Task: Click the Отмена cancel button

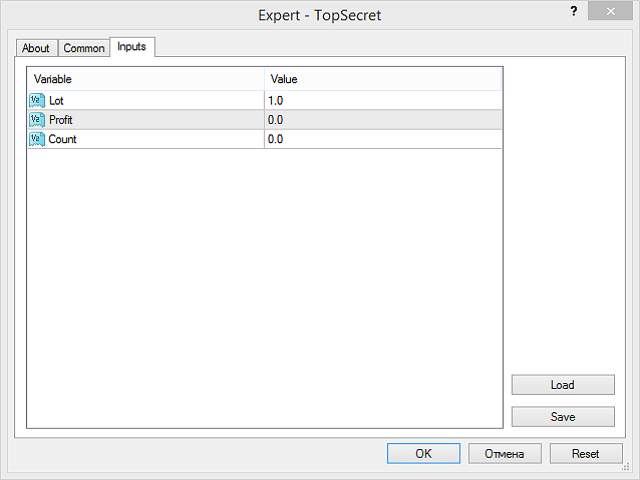Action: (x=504, y=453)
